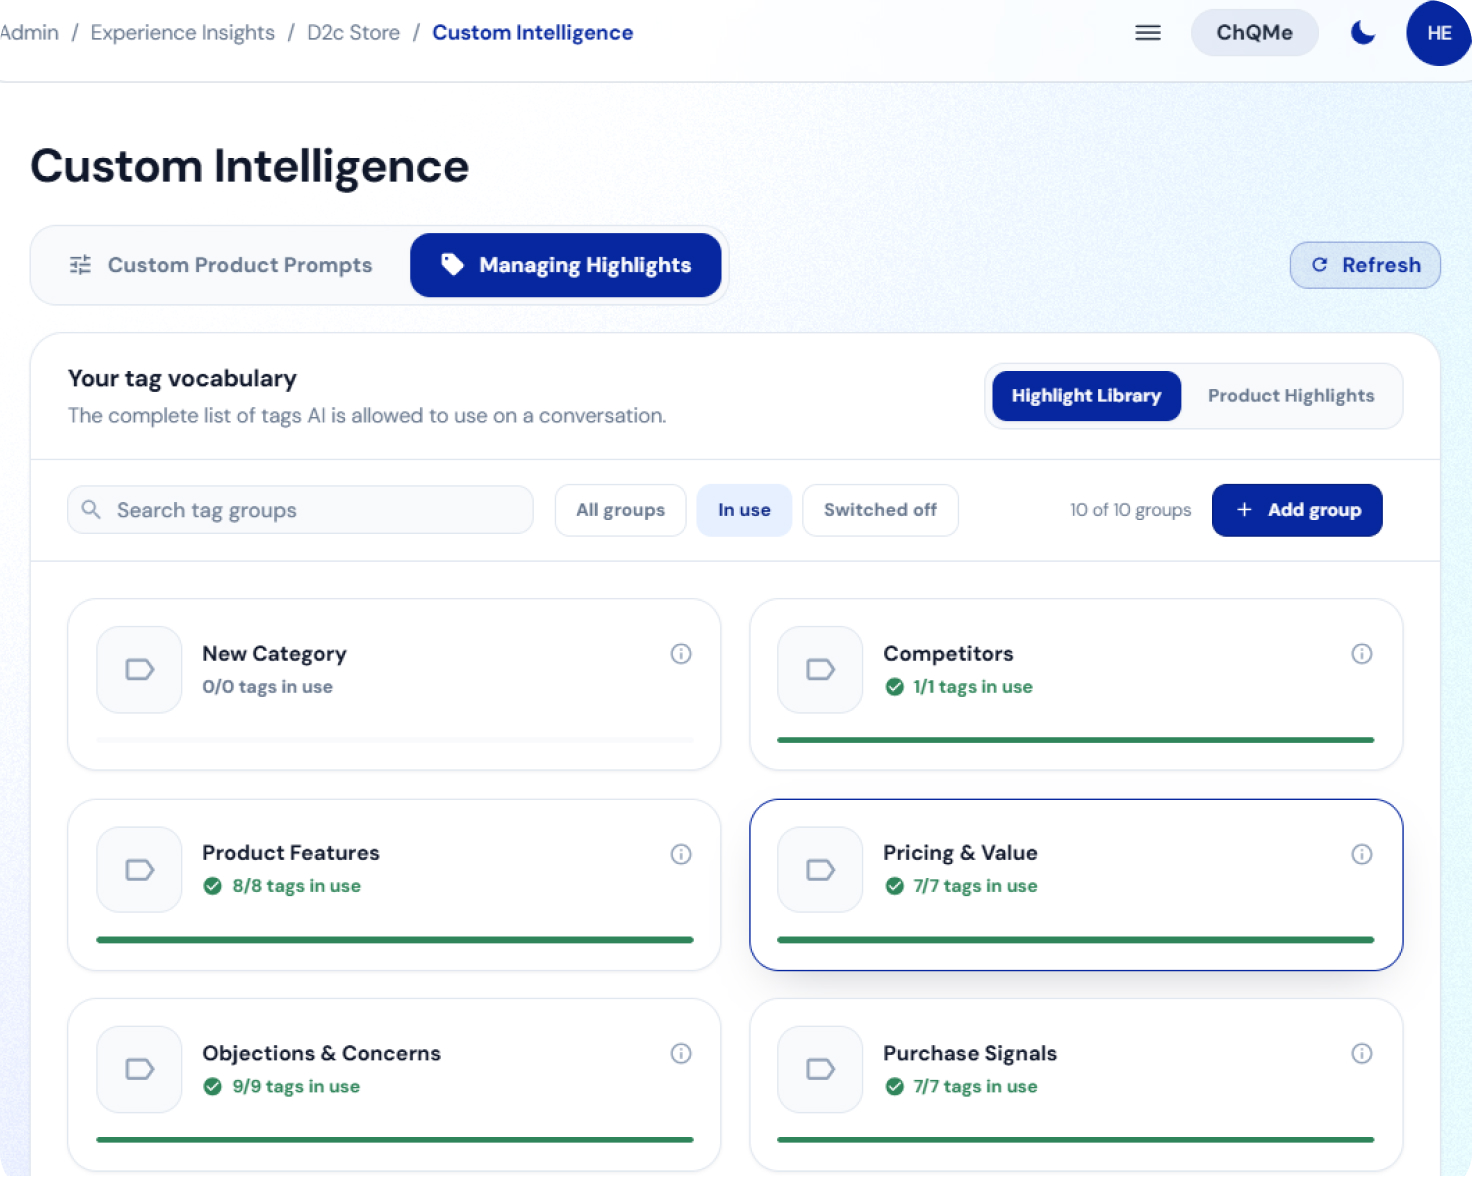Click the search magnifier icon
Image resolution: width=1472 pixels, height=1196 pixels.
(91, 510)
